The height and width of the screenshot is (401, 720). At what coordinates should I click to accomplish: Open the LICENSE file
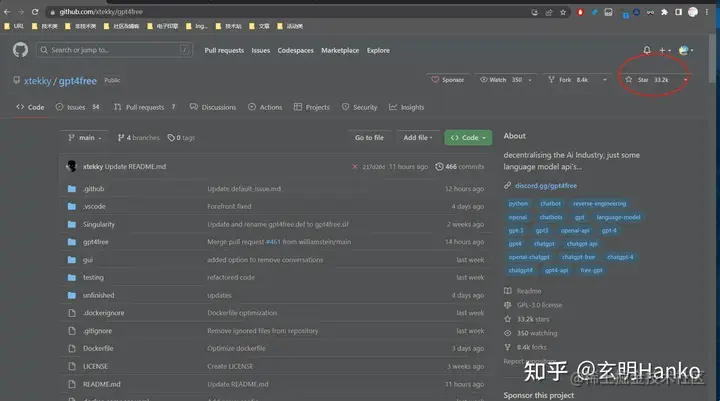coord(95,366)
